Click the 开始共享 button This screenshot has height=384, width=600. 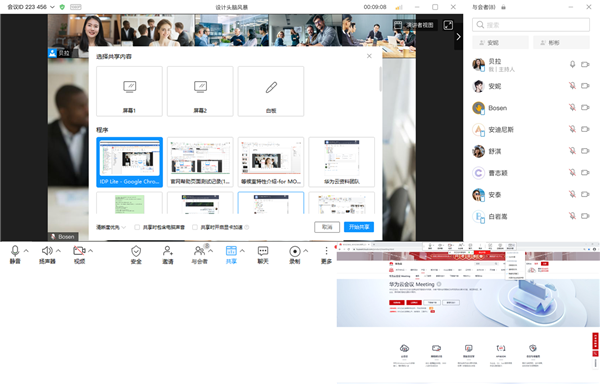359,227
